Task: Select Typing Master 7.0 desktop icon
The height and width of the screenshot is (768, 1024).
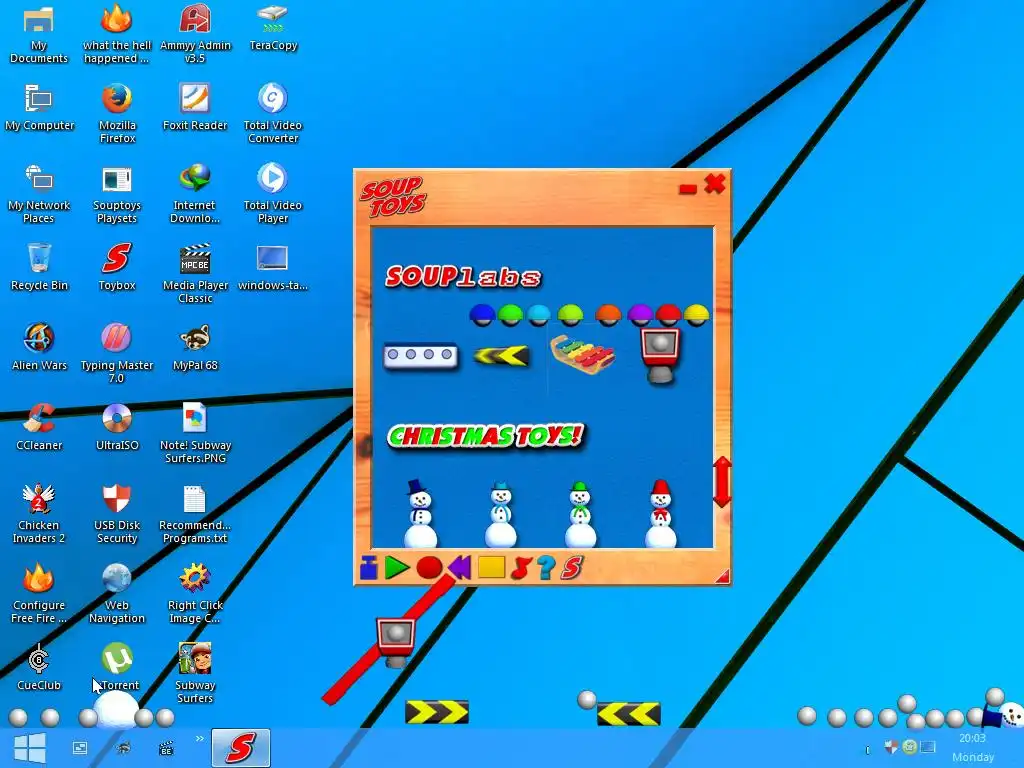Action: tap(117, 353)
